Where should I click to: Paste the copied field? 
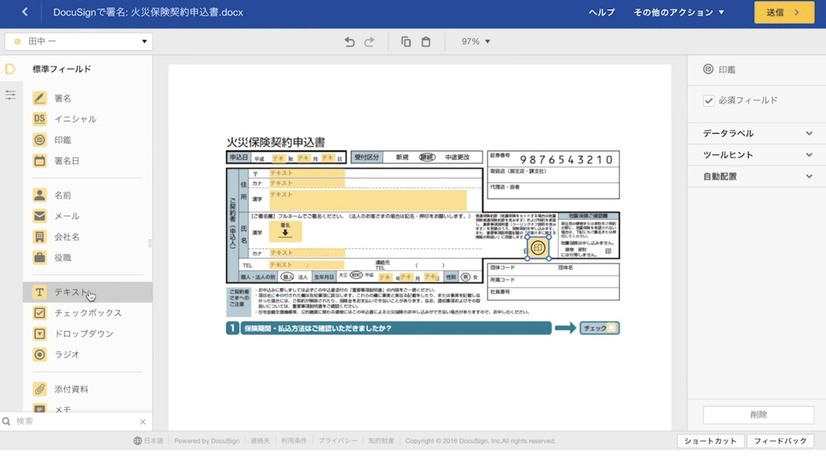click(x=426, y=42)
